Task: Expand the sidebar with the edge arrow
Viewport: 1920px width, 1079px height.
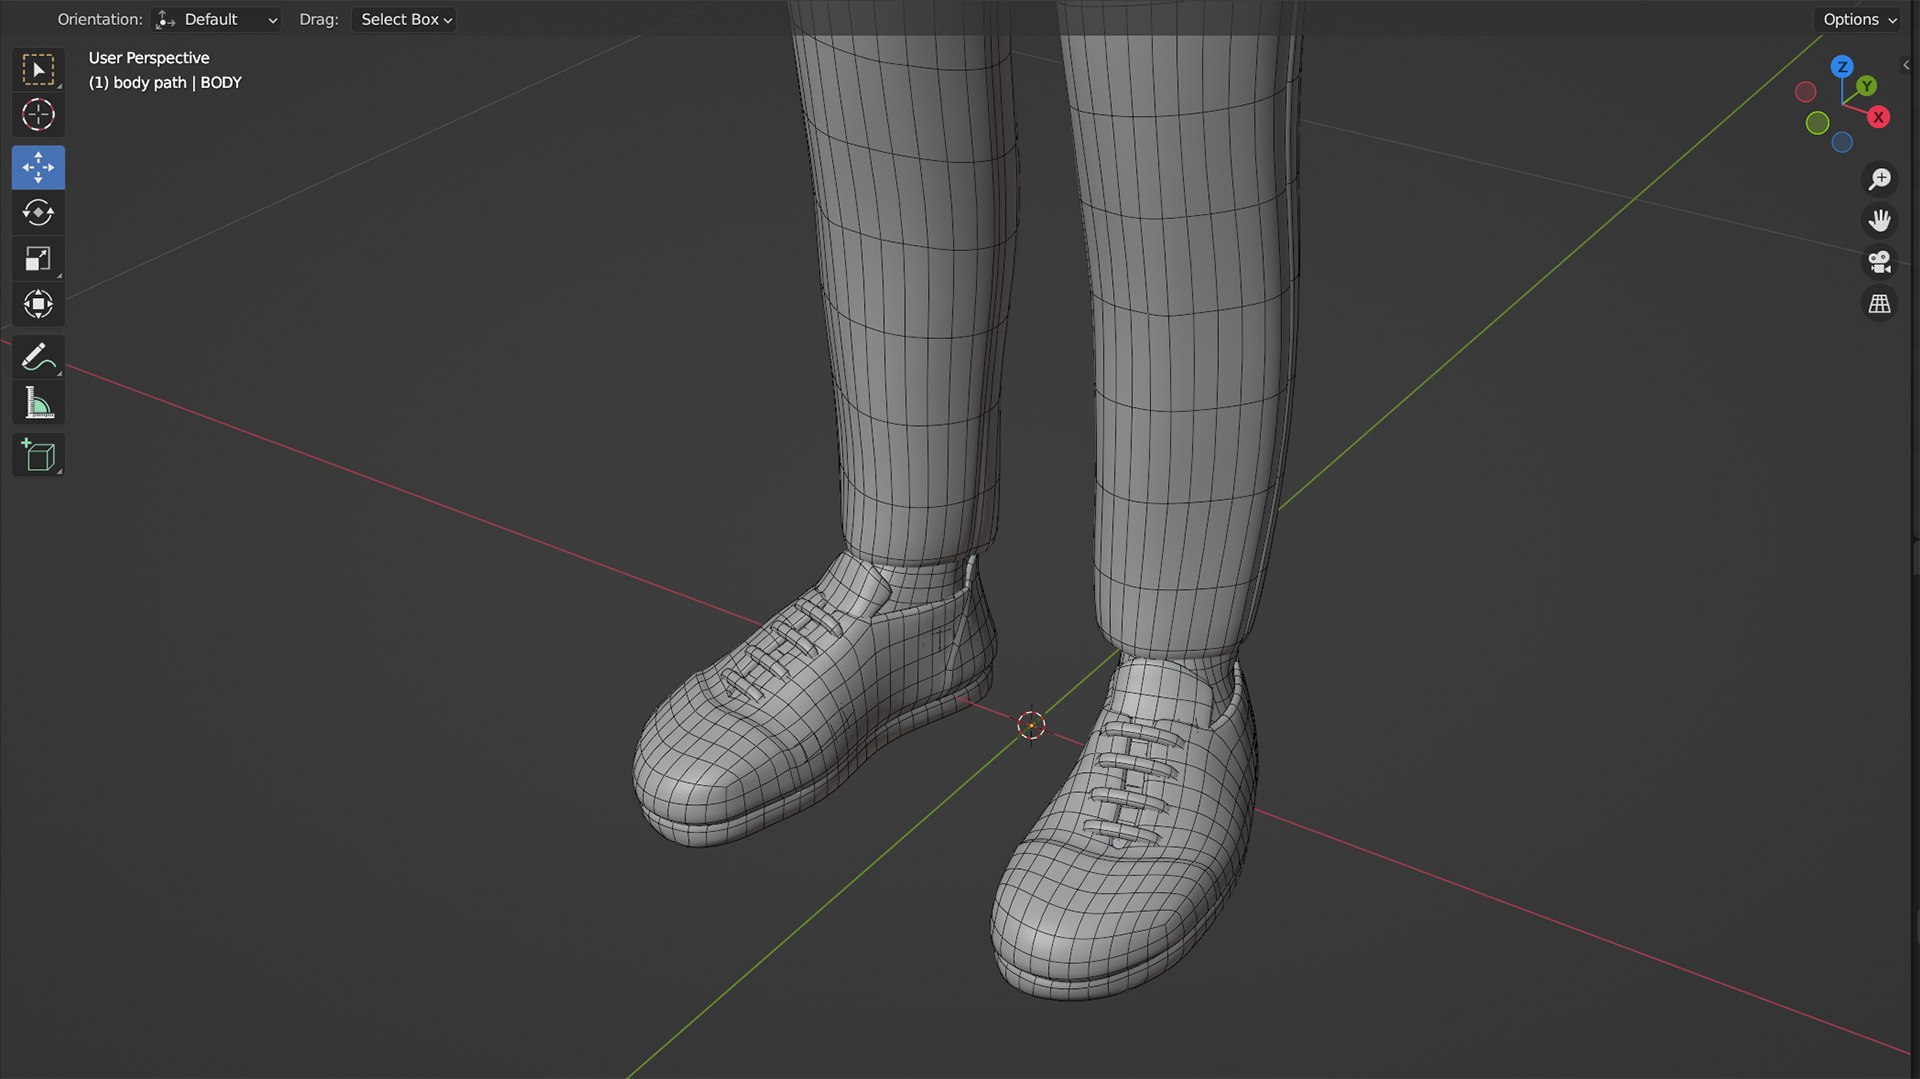Action: [1906, 65]
